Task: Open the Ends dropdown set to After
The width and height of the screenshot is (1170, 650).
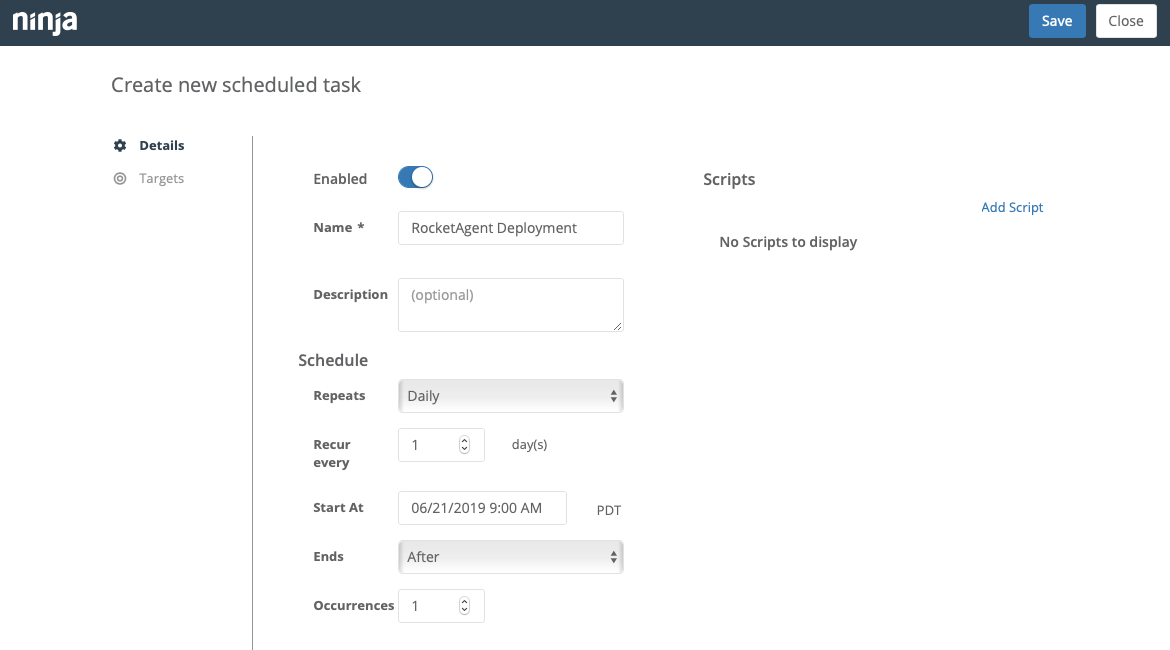Action: click(x=510, y=557)
